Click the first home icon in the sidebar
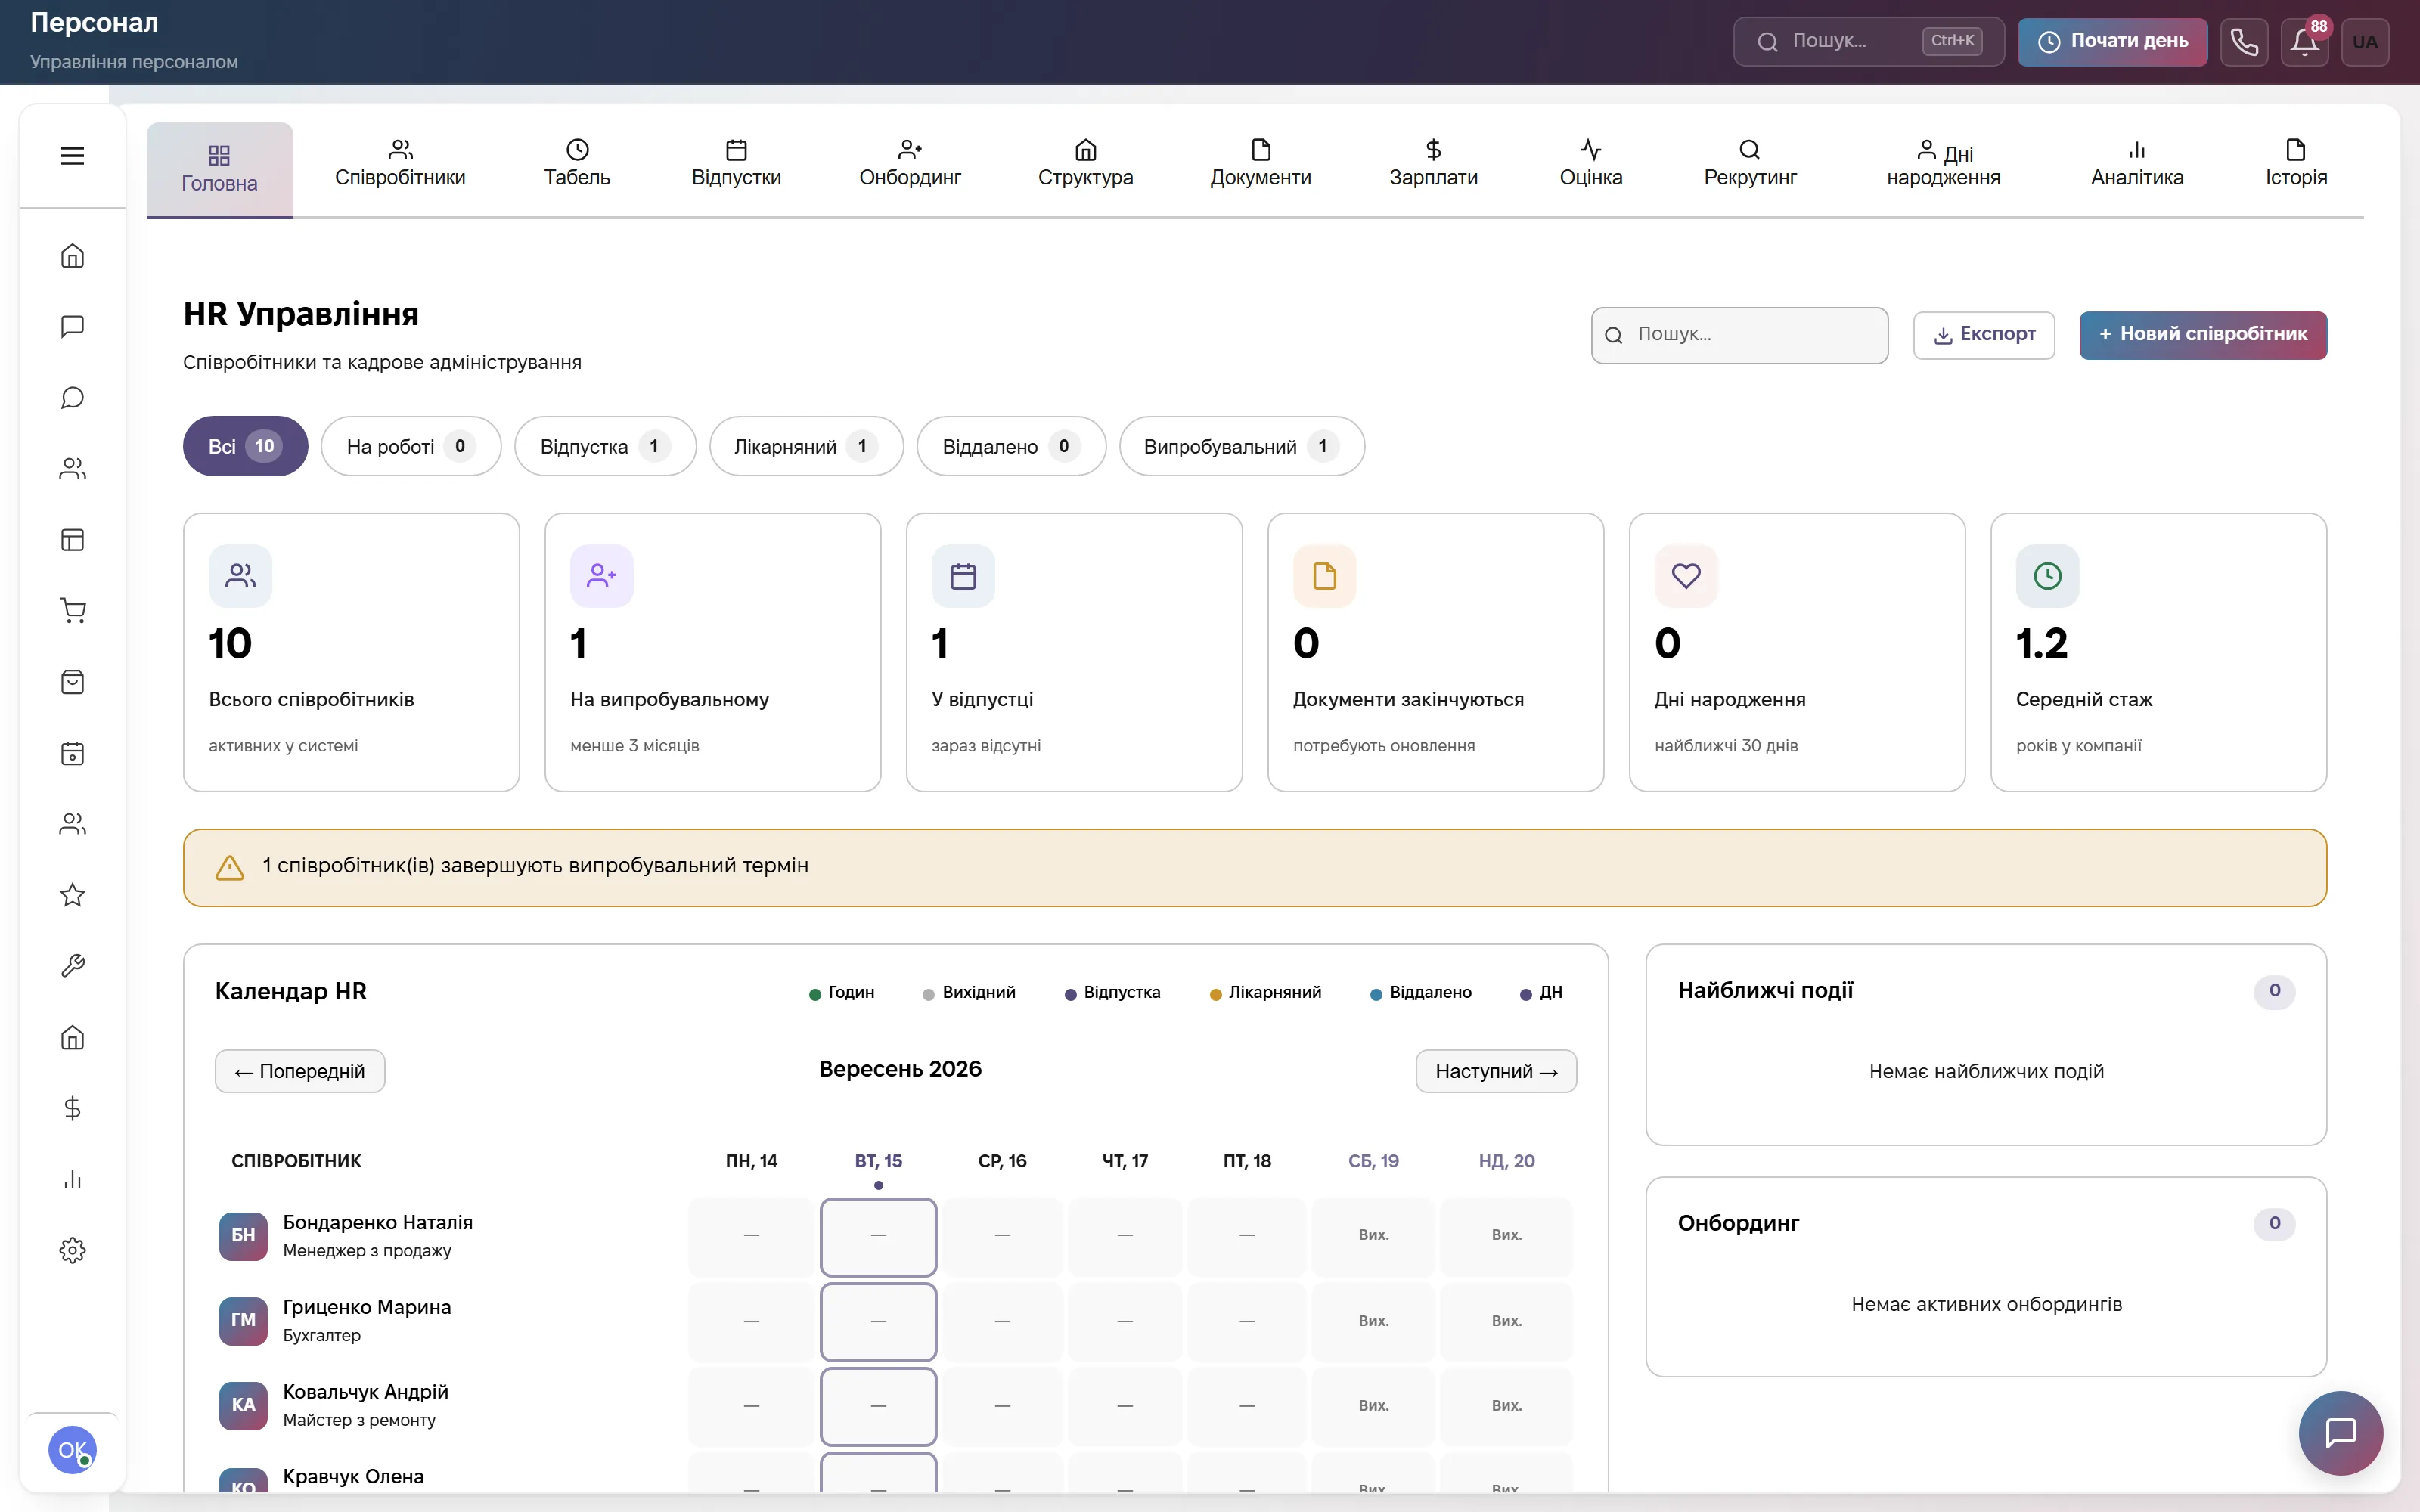 click(x=72, y=256)
